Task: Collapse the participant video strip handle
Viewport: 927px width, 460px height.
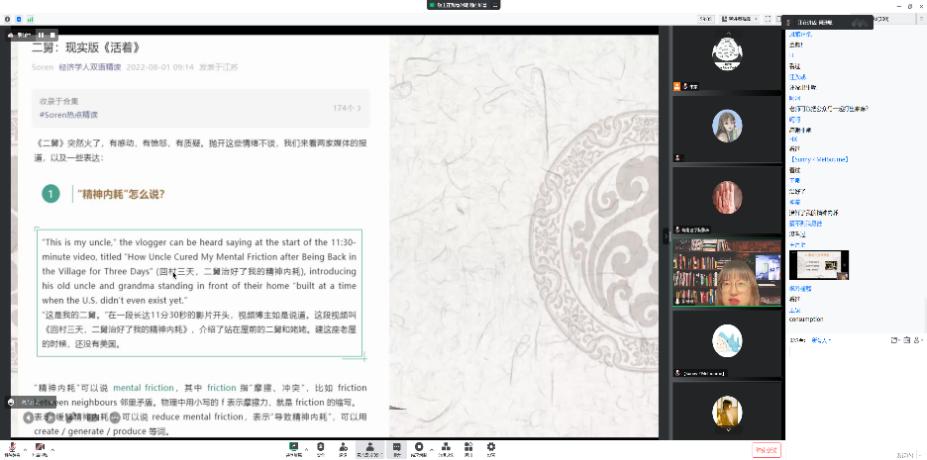Action: click(665, 236)
